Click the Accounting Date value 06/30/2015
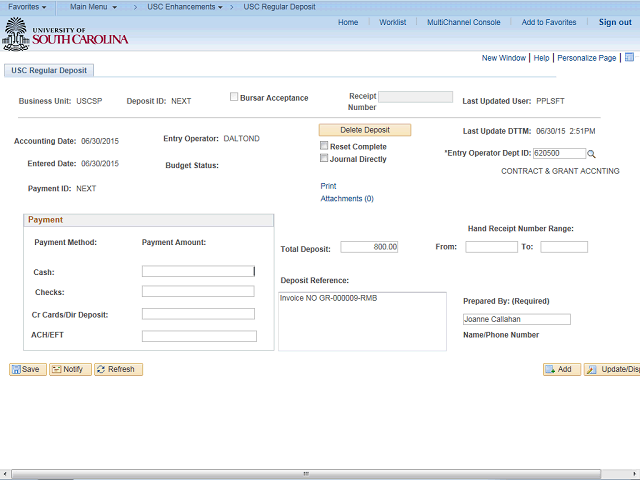 click(x=100, y=141)
